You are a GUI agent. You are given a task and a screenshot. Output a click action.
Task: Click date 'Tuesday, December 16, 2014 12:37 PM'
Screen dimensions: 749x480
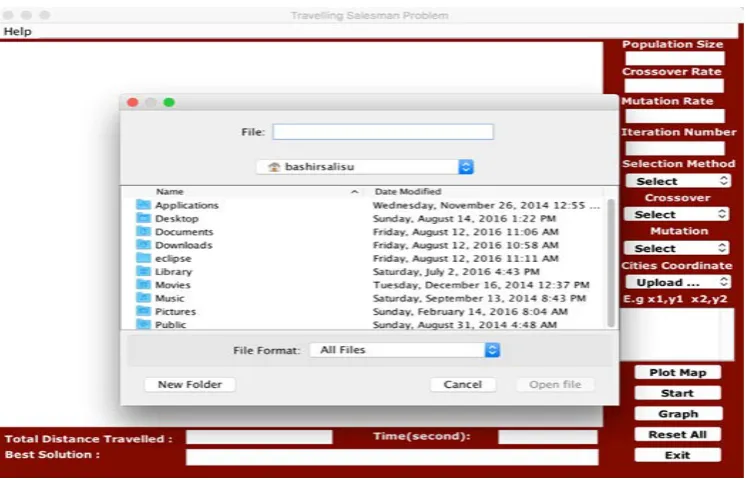[481, 285]
